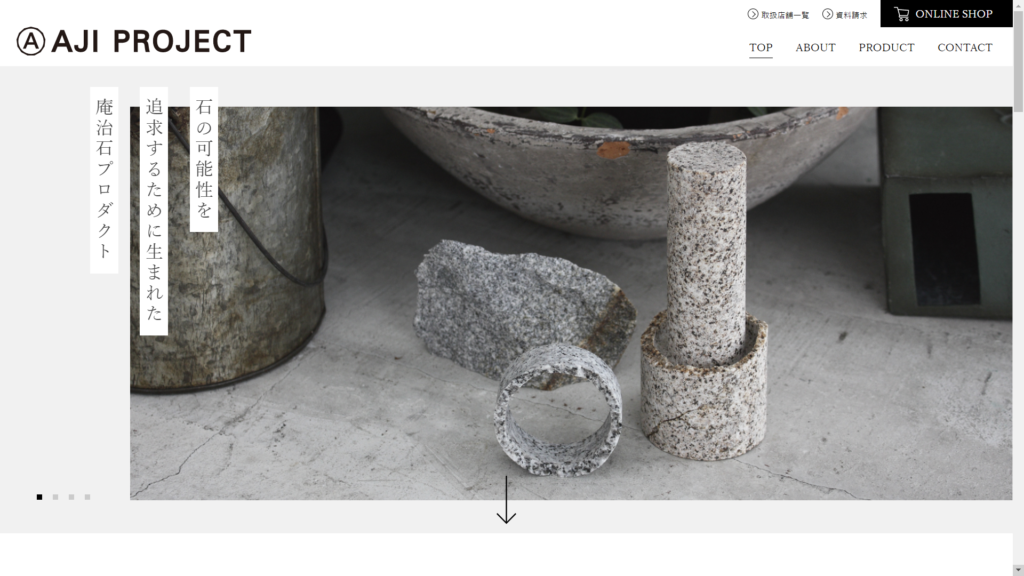This screenshot has width=1024, height=576.
Task: Click the down arrow below the hero image
Action: [x=506, y=500]
